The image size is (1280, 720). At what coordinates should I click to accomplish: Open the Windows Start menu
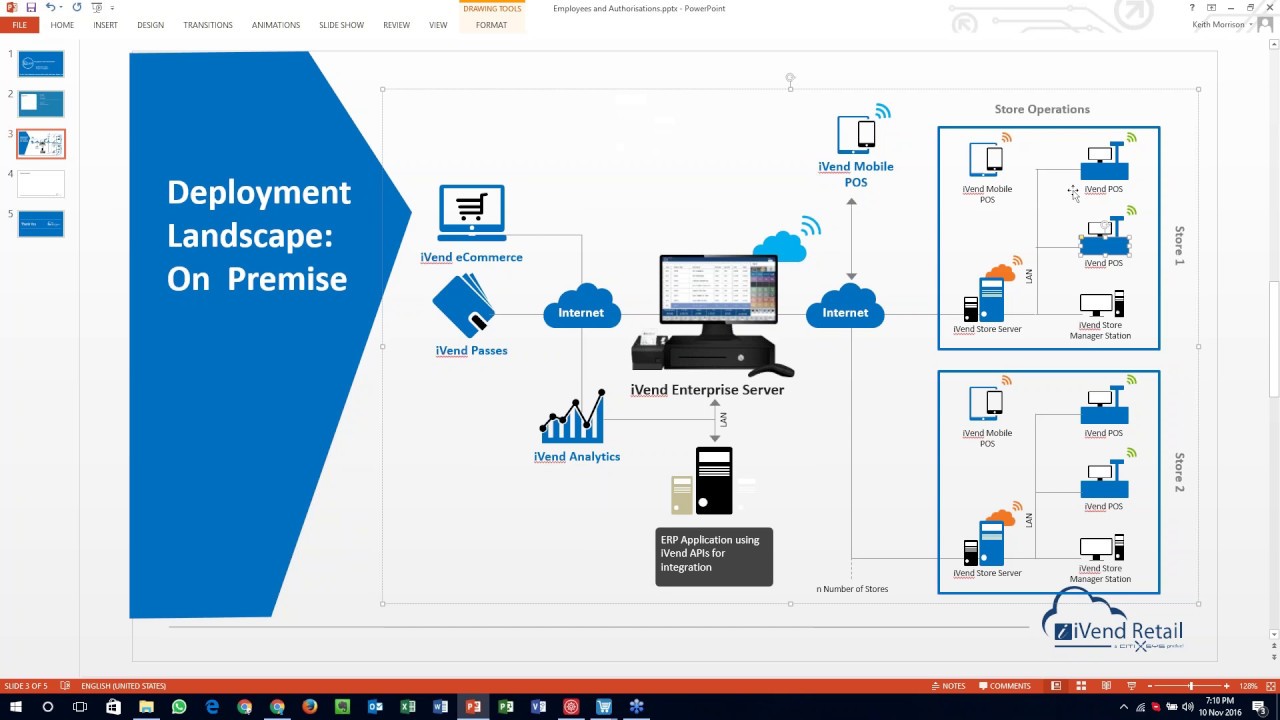[15, 707]
